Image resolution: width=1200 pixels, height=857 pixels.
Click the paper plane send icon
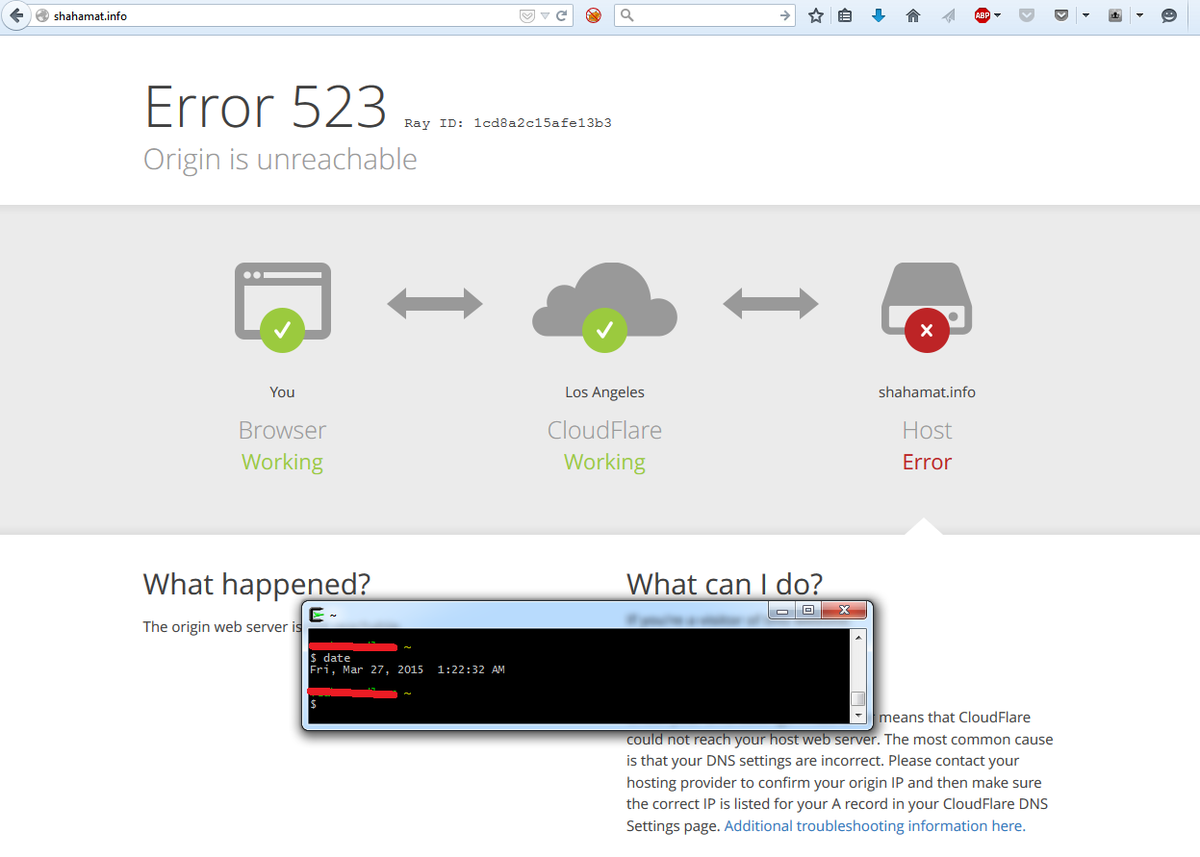click(948, 16)
